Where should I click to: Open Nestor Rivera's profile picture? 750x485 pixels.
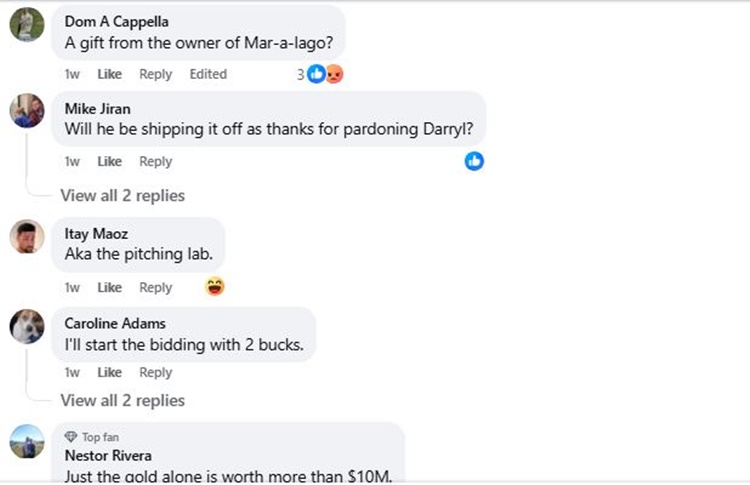coord(27,441)
